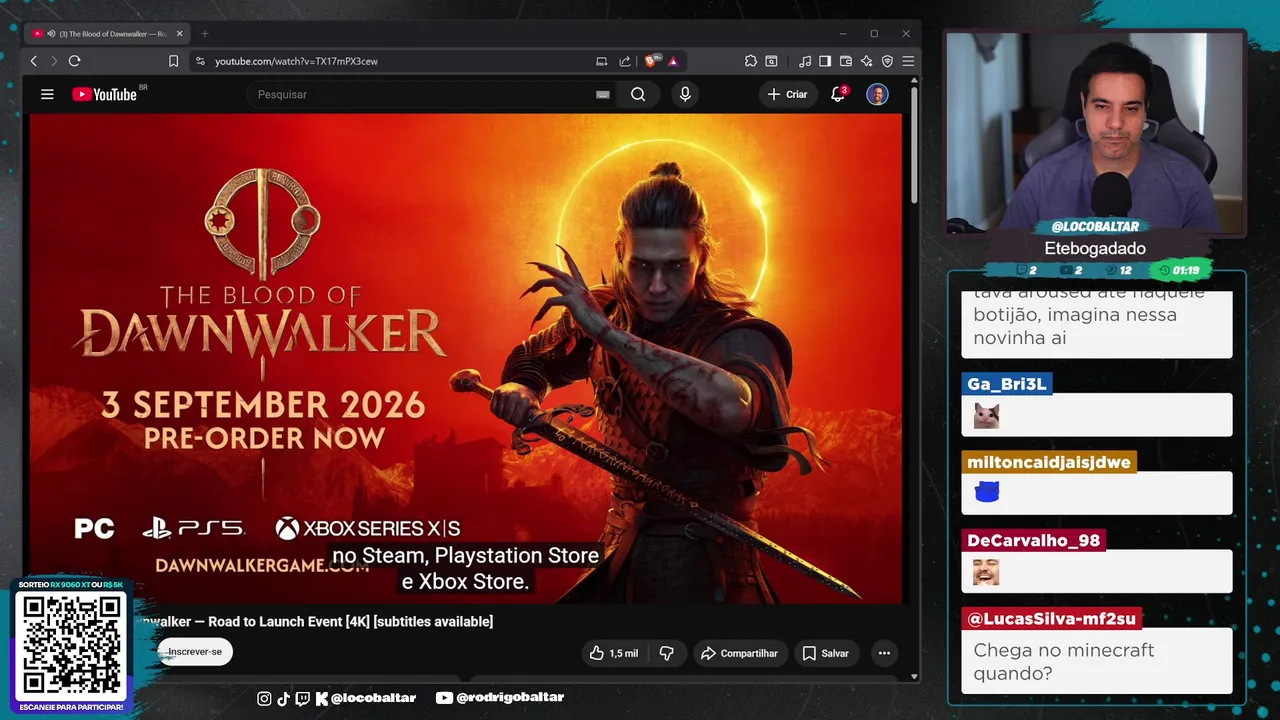
Task: Click the giveaway QR code
Action: click(72, 645)
